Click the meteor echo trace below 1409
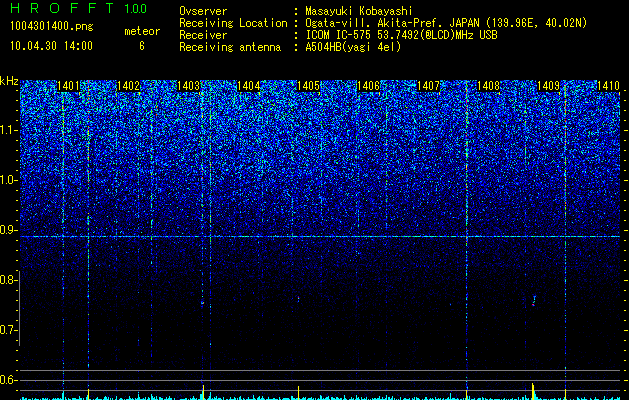Image resolution: width=629 pixels, height=400 pixels. point(534,301)
